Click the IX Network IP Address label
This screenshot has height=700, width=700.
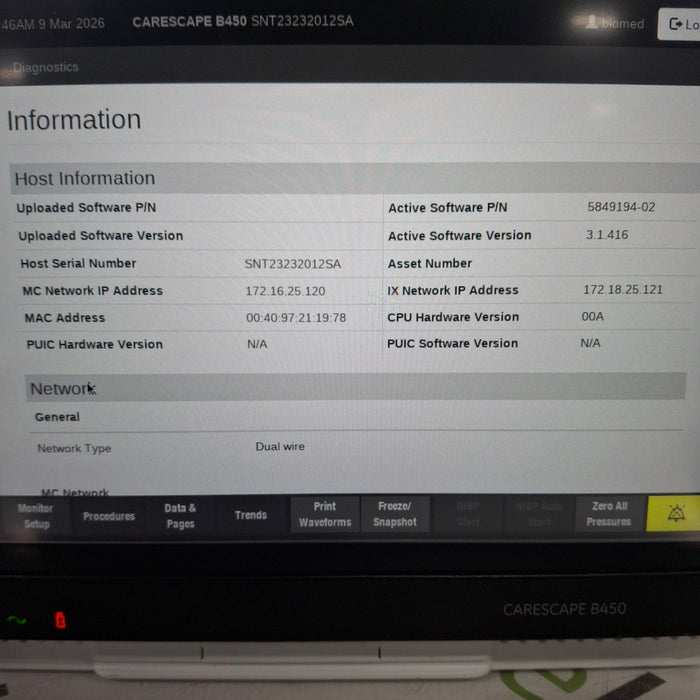click(x=453, y=290)
